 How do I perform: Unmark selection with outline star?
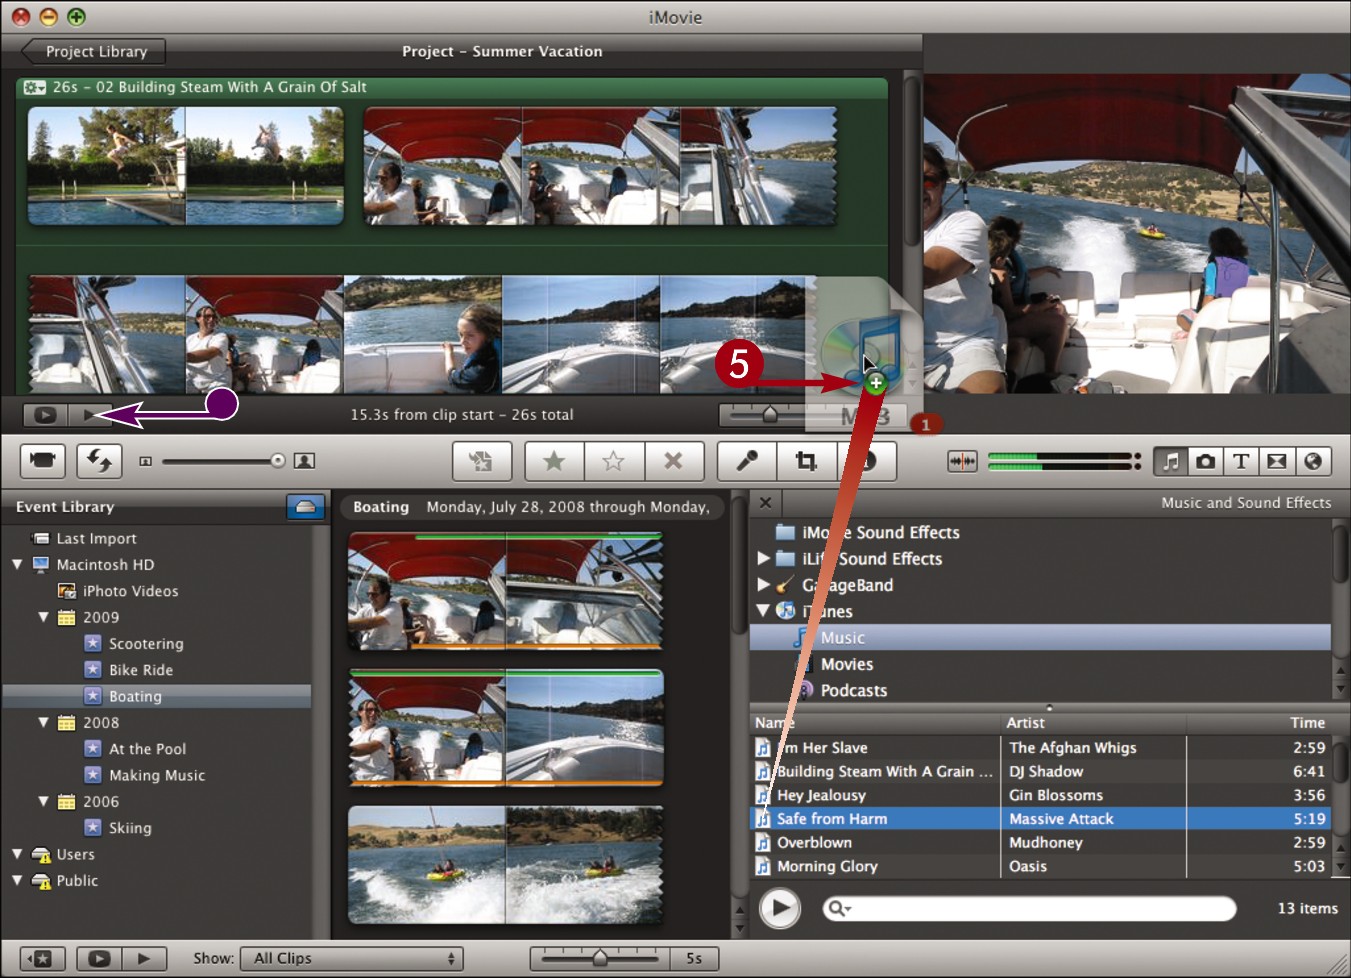coord(614,461)
